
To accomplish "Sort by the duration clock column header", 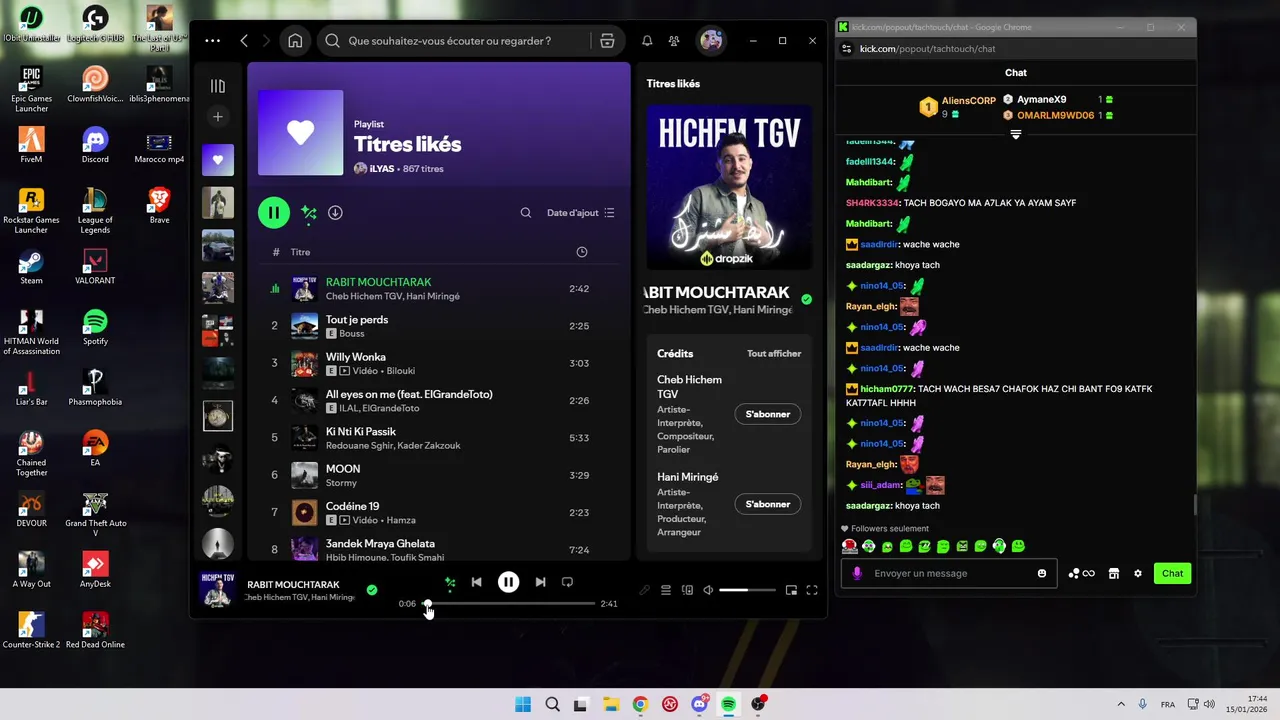I will (582, 252).
